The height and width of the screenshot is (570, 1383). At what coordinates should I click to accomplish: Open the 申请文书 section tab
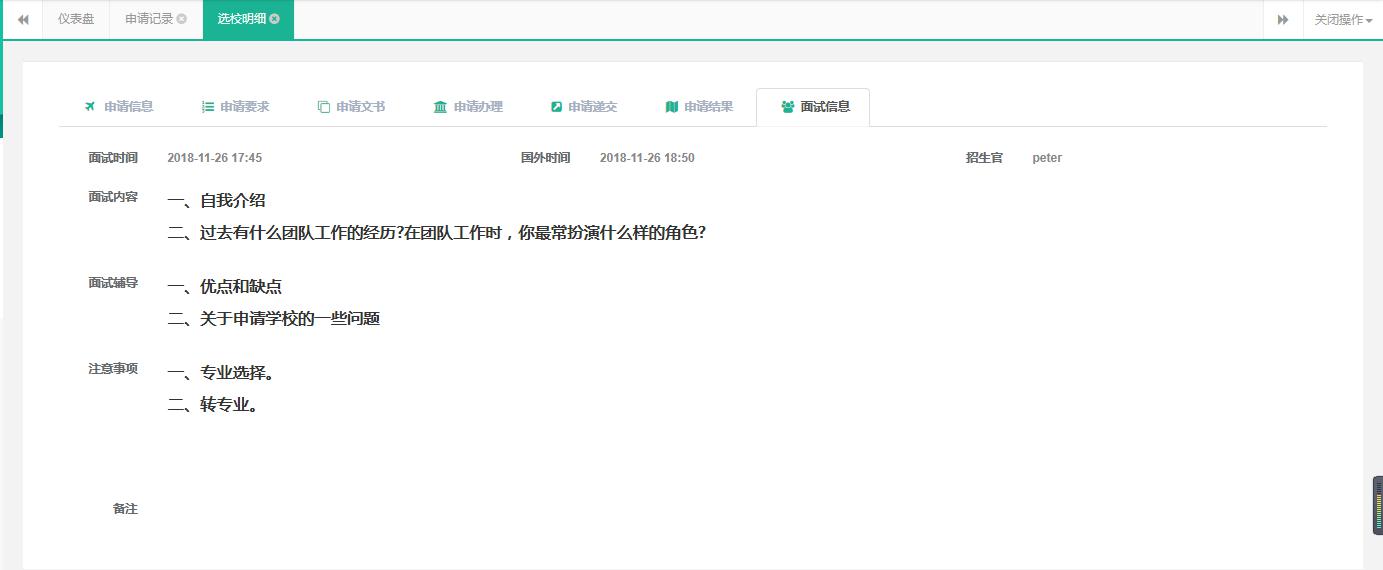(351, 107)
